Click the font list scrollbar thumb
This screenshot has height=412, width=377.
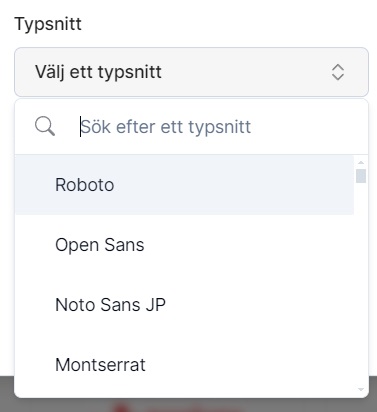[x=361, y=176]
